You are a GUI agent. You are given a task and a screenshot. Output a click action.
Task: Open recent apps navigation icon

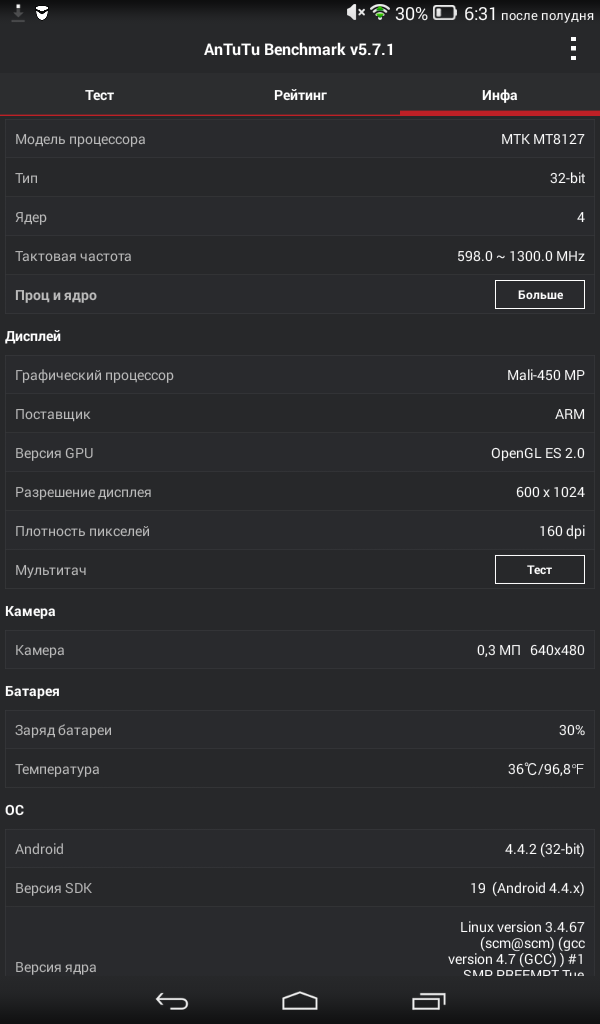[x=428, y=1001]
